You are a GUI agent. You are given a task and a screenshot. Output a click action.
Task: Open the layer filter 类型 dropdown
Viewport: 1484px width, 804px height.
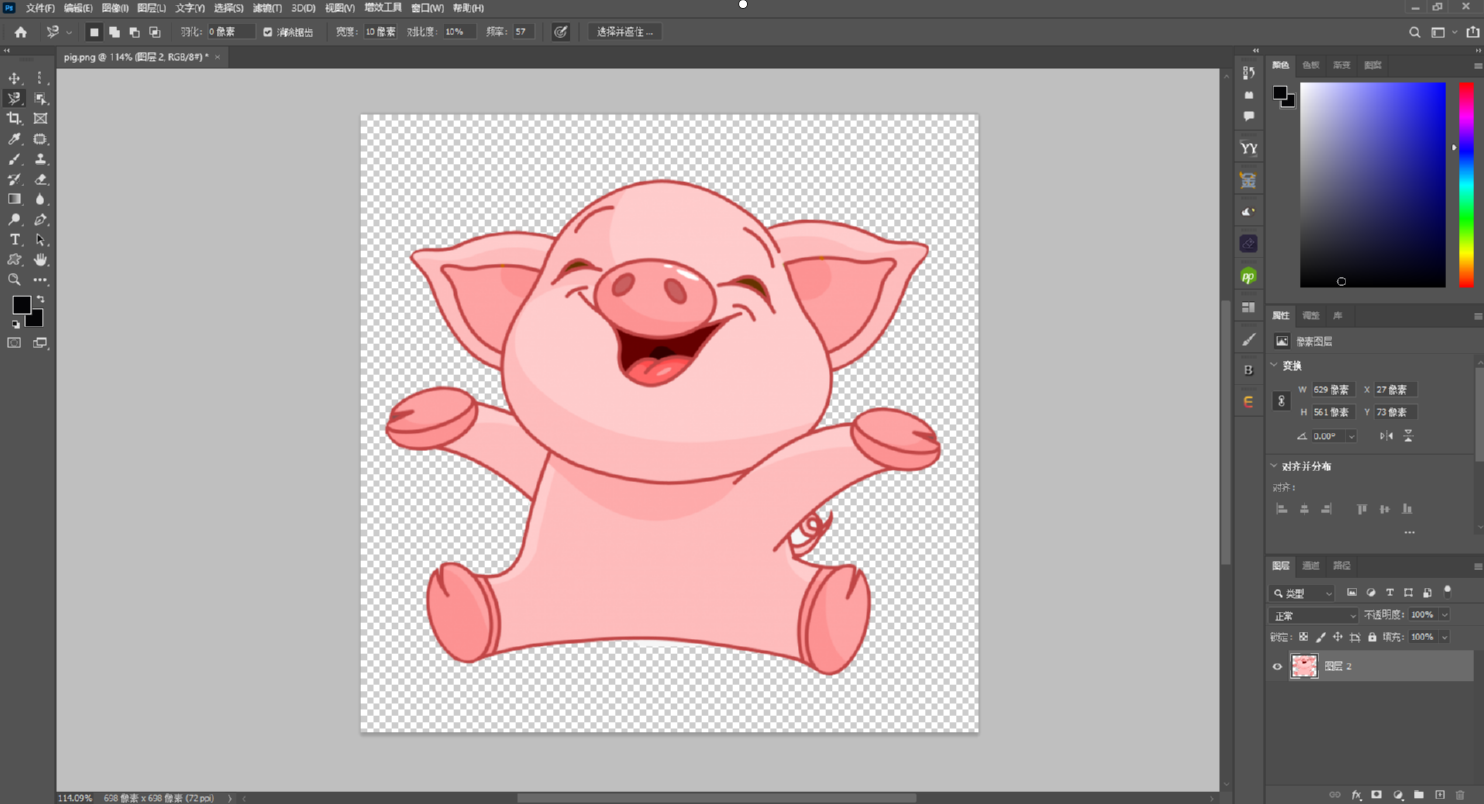1301,593
